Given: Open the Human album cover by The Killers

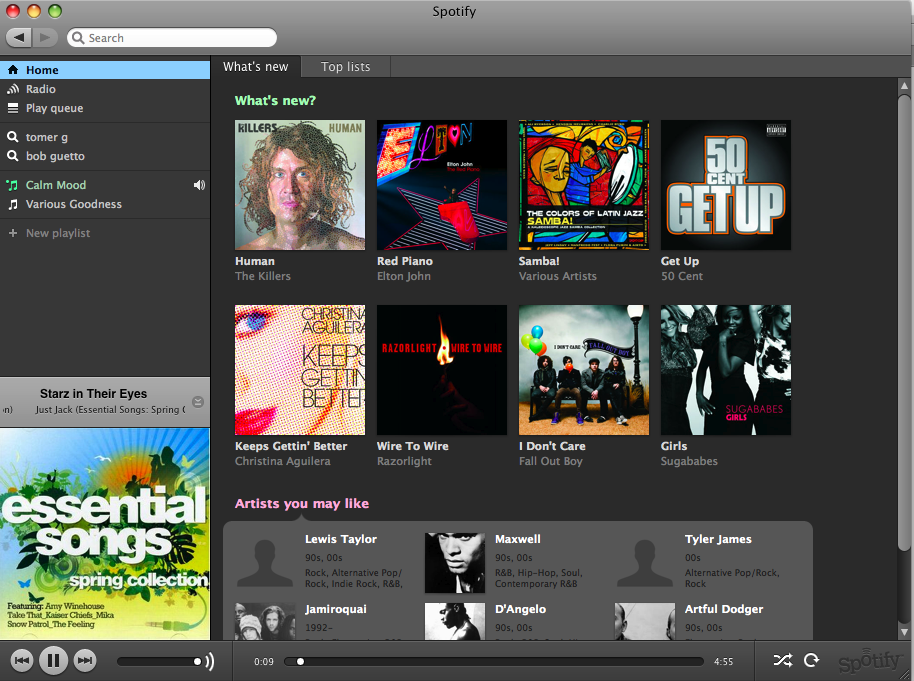Looking at the screenshot, I should pos(300,185).
